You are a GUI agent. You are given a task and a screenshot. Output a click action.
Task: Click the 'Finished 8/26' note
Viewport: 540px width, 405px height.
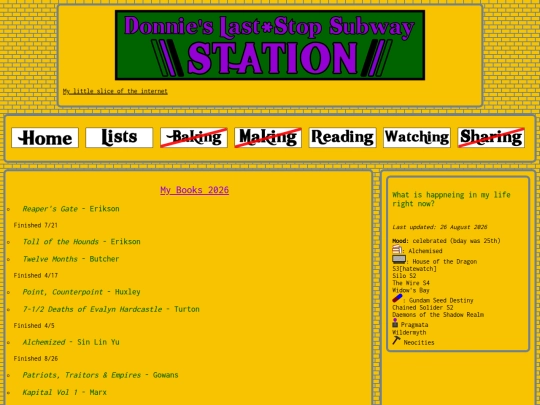tap(35, 359)
